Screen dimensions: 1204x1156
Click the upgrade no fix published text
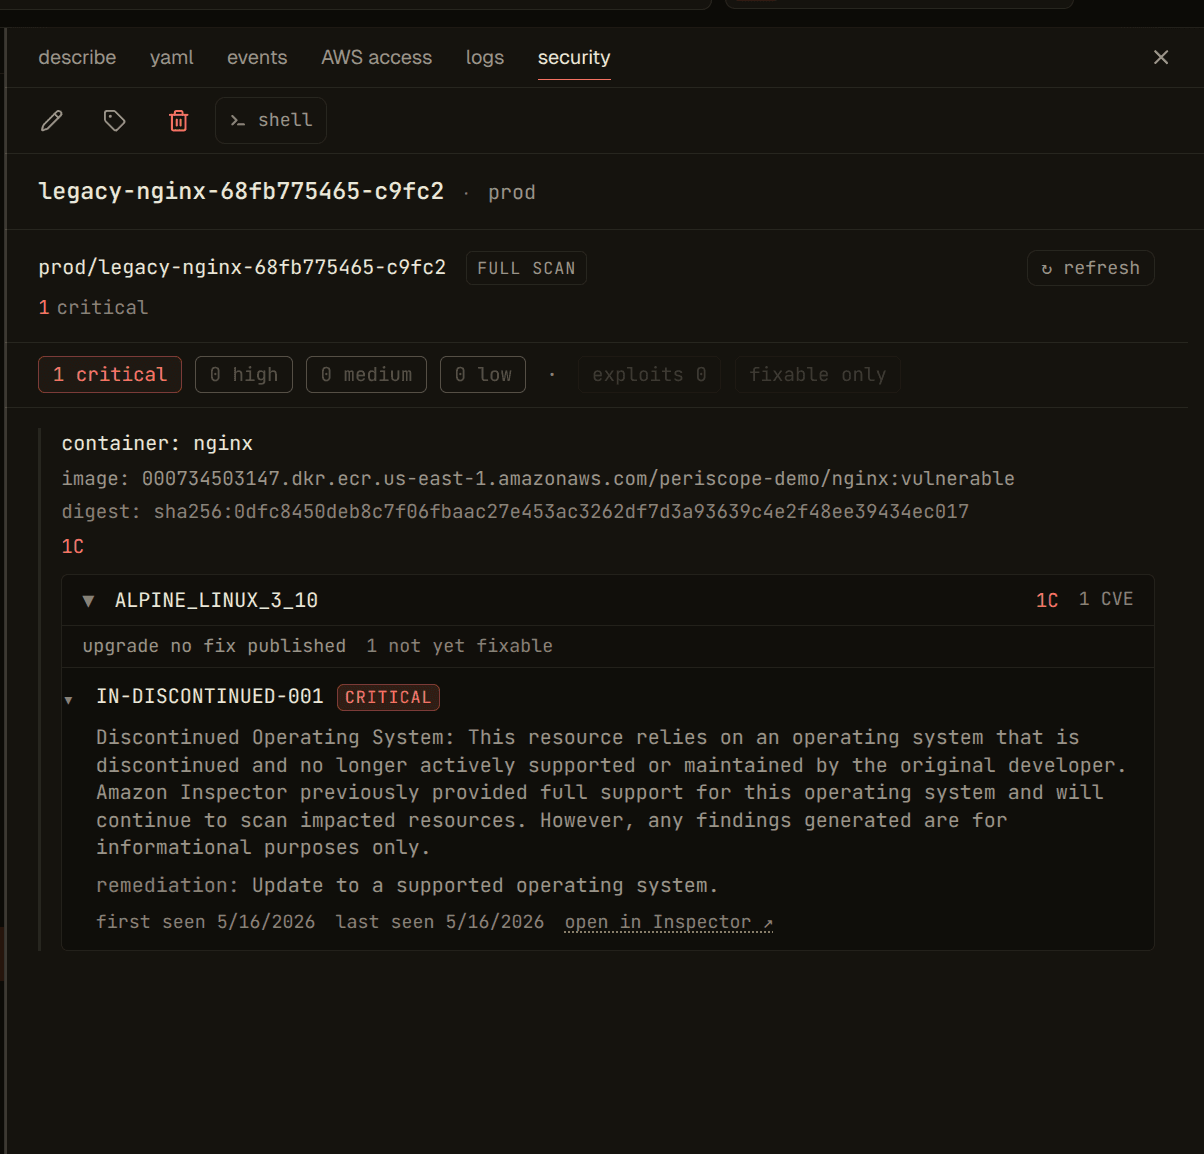[x=214, y=646]
